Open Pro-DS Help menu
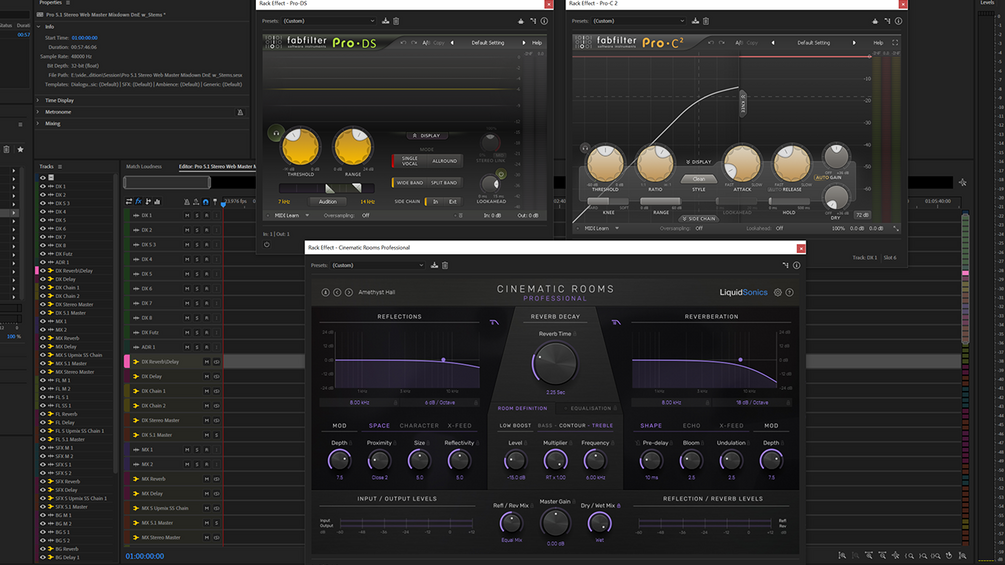1005x565 pixels. point(537,43)
